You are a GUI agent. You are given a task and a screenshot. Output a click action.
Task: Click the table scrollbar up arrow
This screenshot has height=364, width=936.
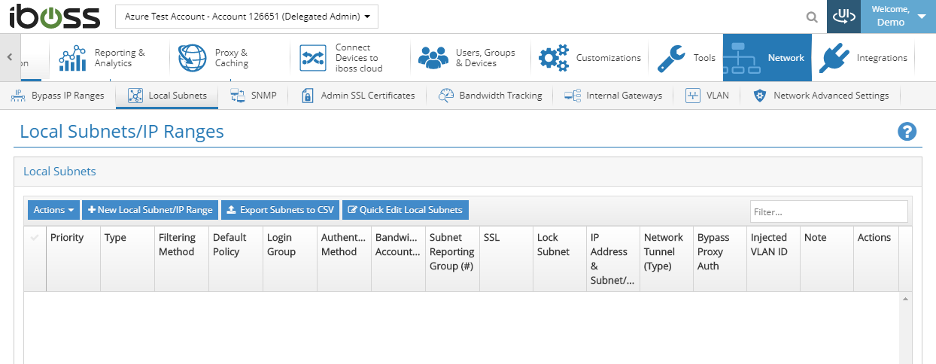[905, 298]
